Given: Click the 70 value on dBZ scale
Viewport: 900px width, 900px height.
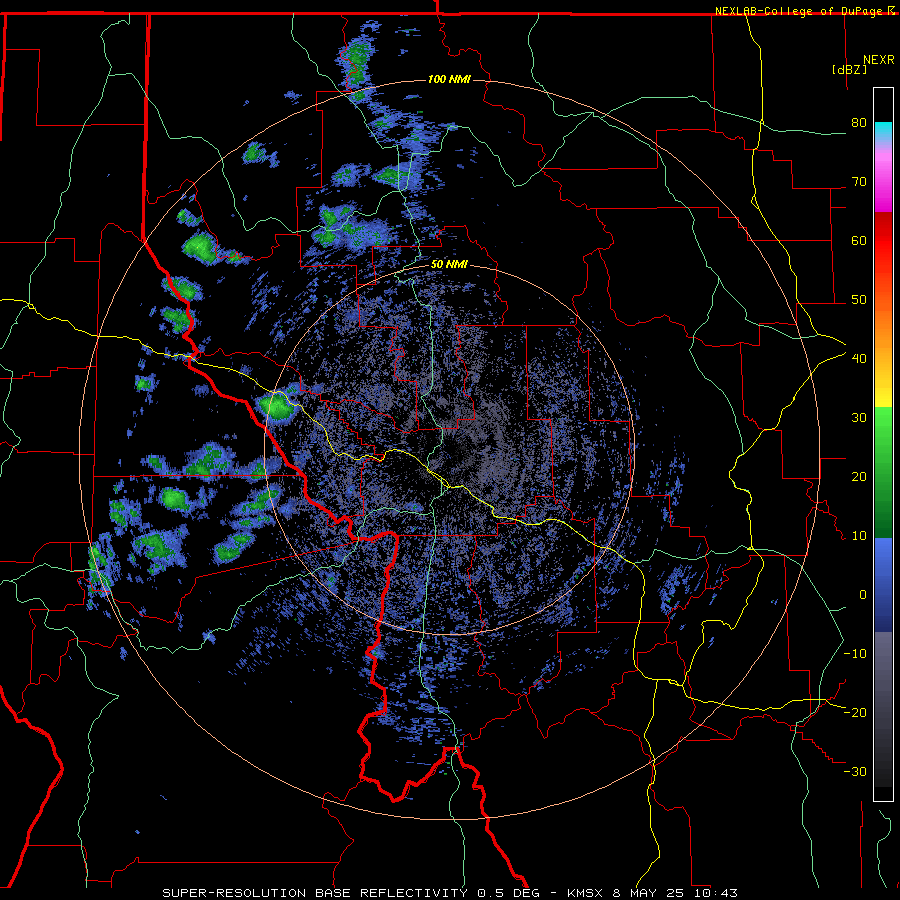Looking at the screenshot, I should click(x=859, y=182).
